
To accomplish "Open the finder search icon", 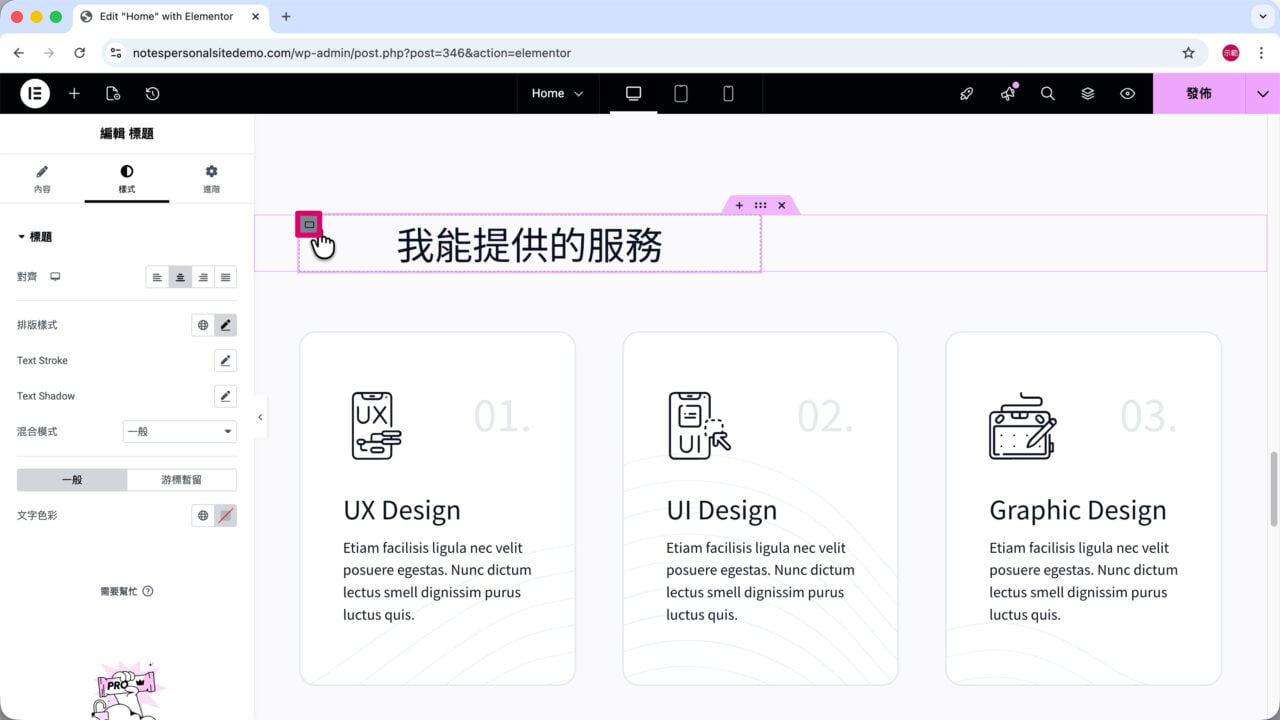I will (1048, 93).
